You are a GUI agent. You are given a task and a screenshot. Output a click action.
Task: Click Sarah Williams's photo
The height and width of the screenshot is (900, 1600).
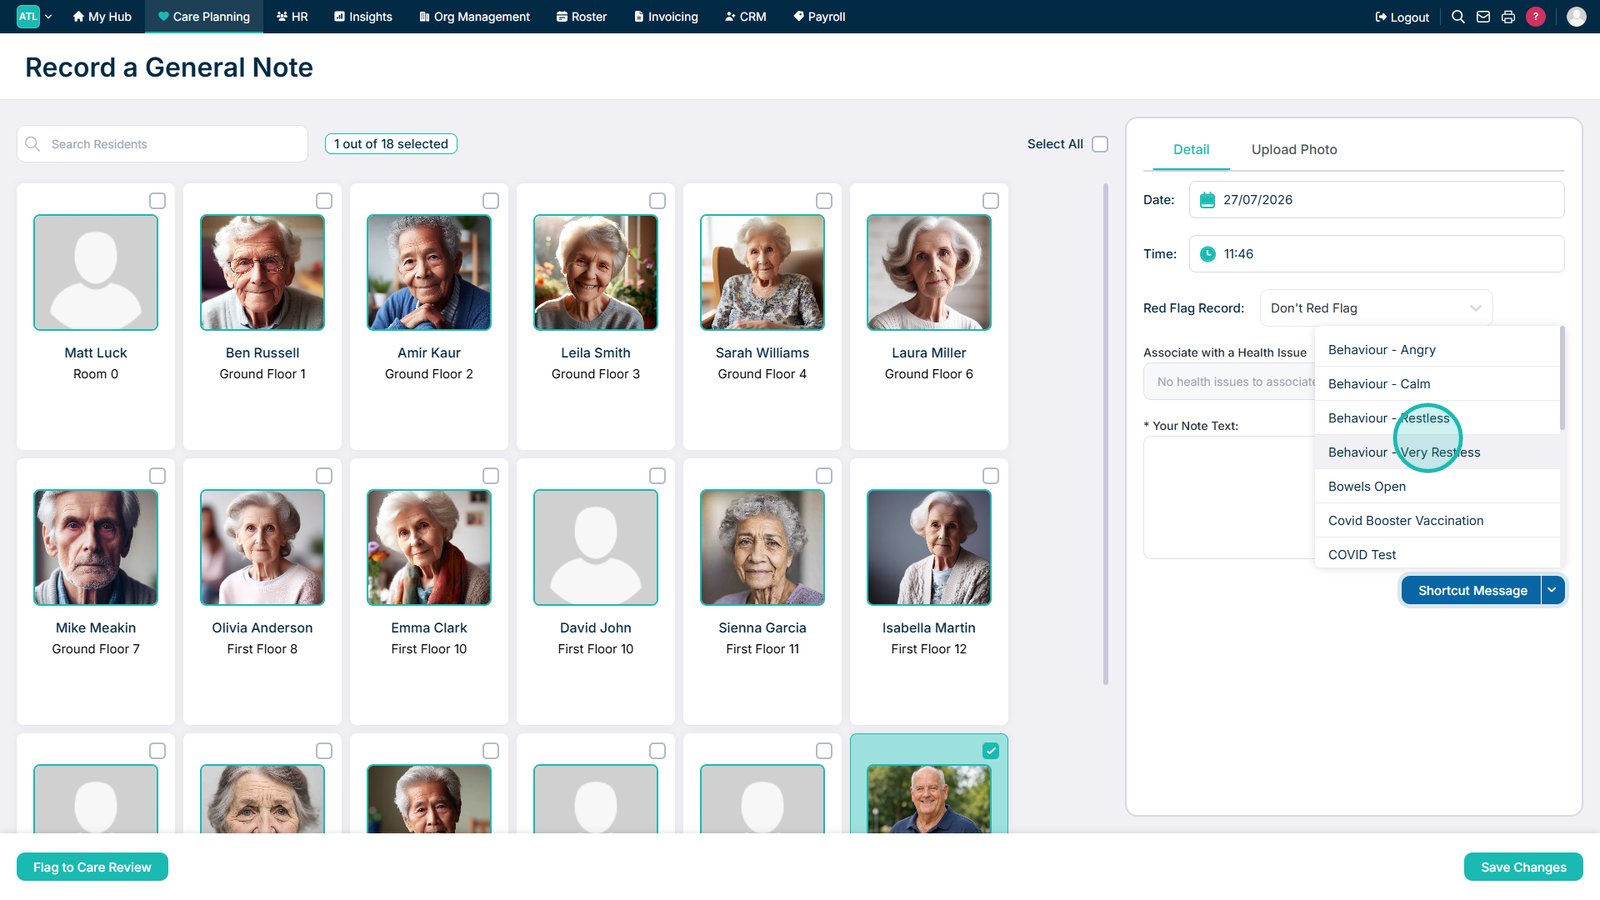762,272
